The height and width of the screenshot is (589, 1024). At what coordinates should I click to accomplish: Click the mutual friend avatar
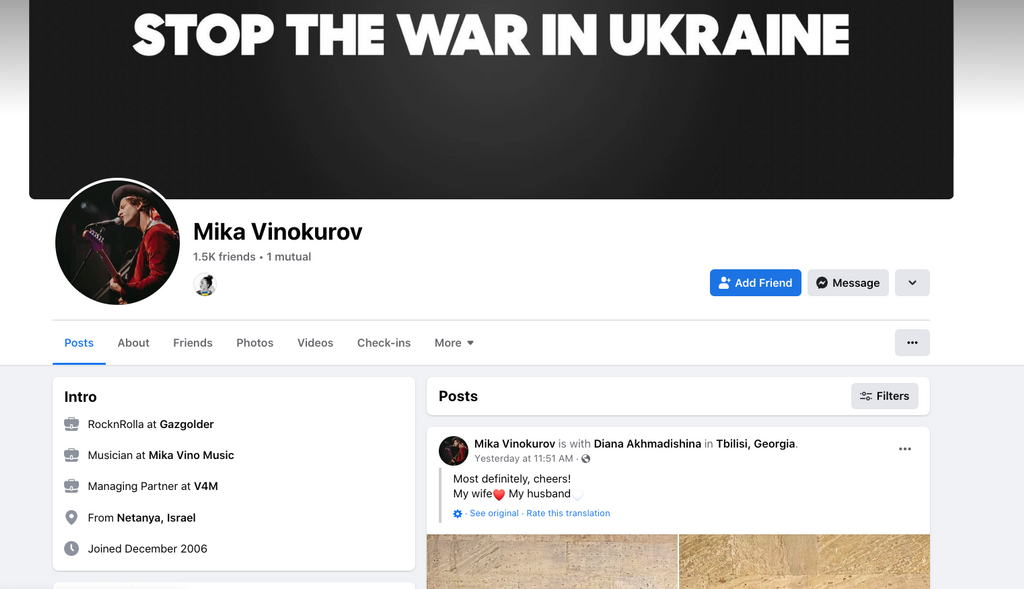click(204, 285)
